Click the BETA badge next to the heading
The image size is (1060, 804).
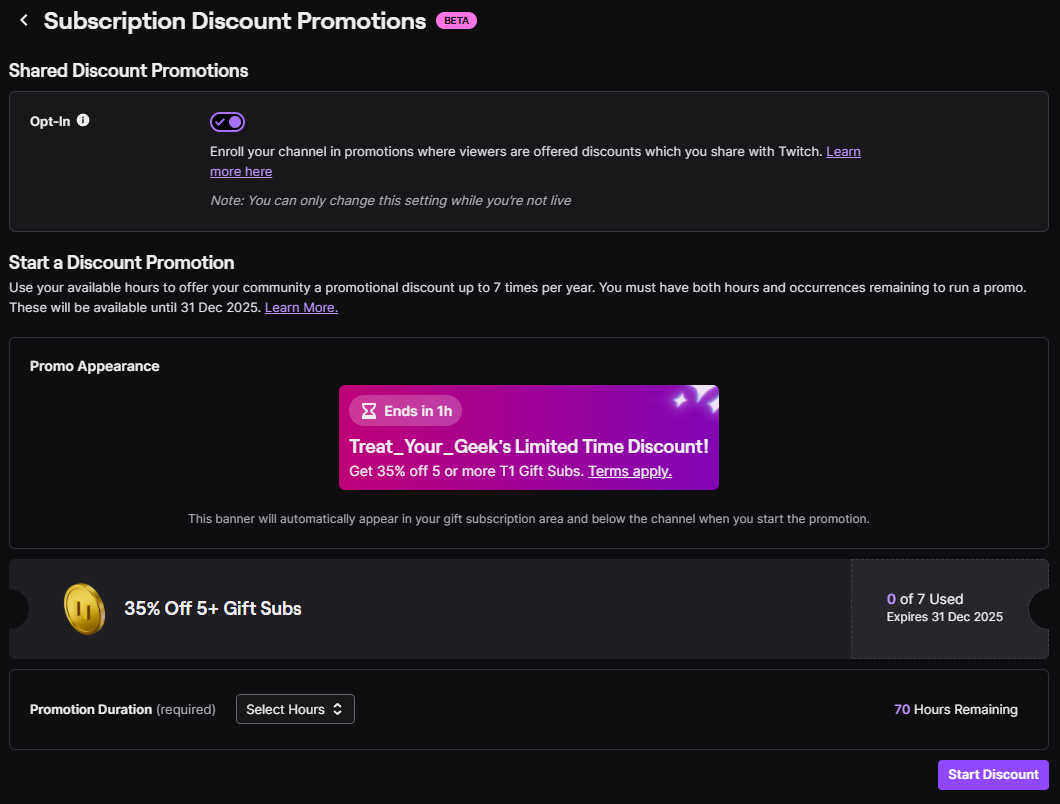(x=456, y=20)
